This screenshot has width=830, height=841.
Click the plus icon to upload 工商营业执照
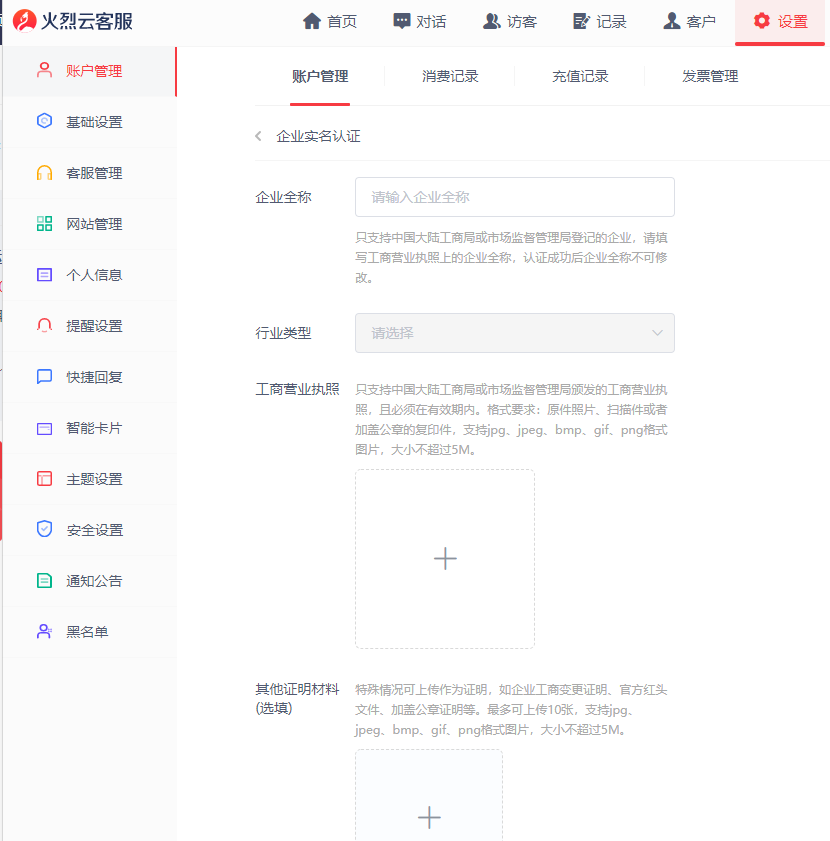445,559
